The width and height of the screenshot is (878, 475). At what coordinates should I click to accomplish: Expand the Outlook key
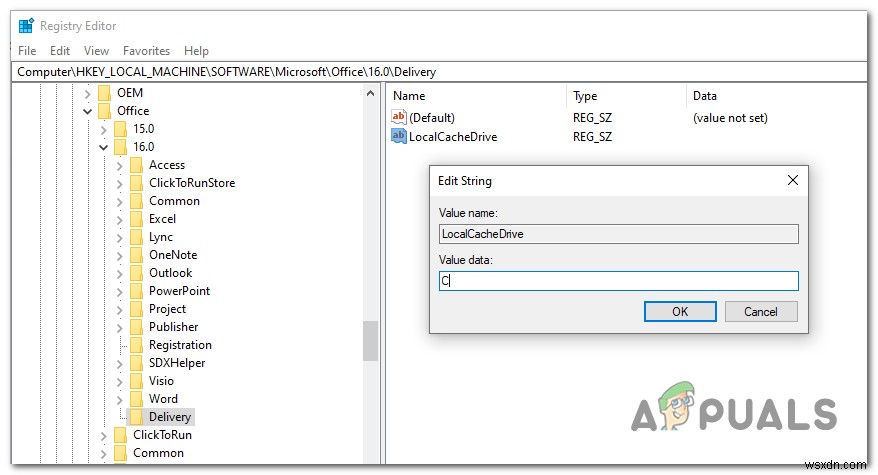click(119, 273)
